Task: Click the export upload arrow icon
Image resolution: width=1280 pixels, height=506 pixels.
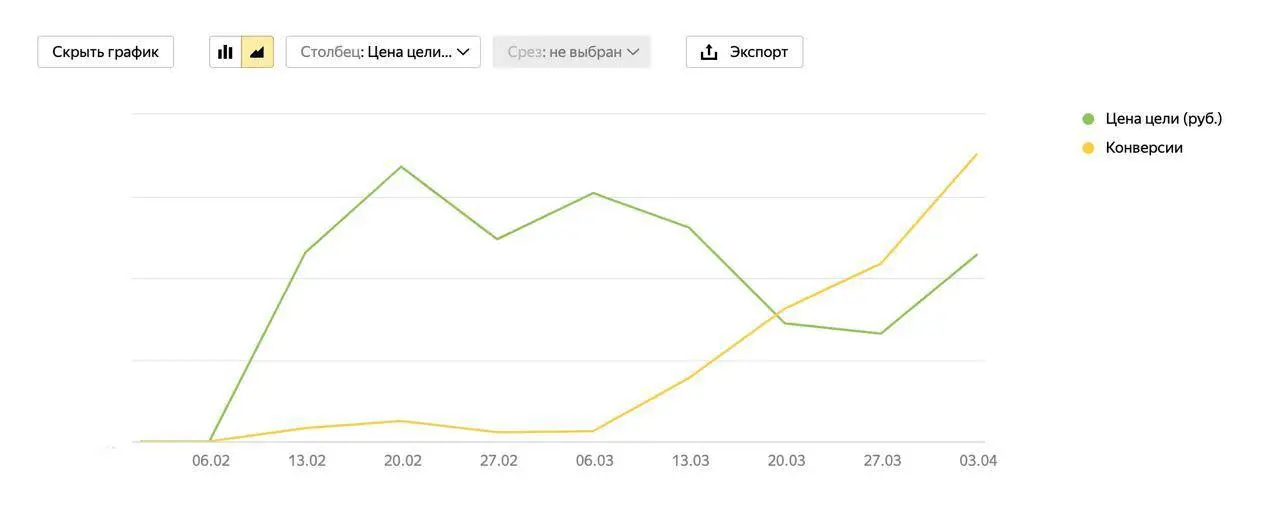Action: [x=709, y=52]
